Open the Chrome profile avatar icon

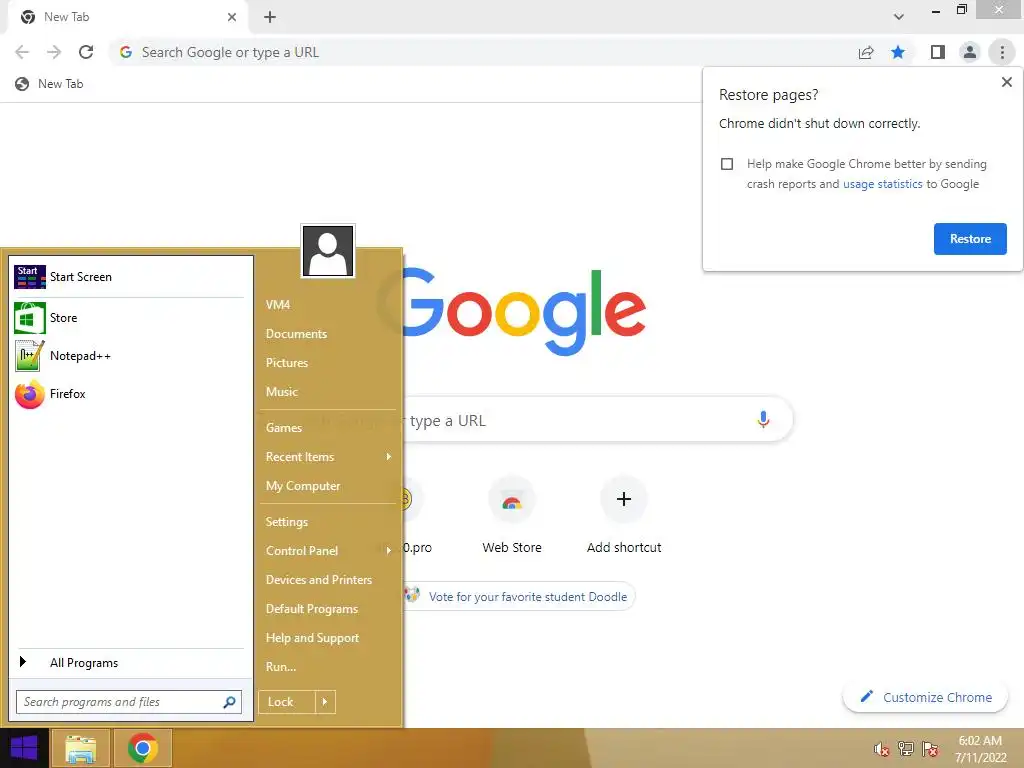click(970, 52)
